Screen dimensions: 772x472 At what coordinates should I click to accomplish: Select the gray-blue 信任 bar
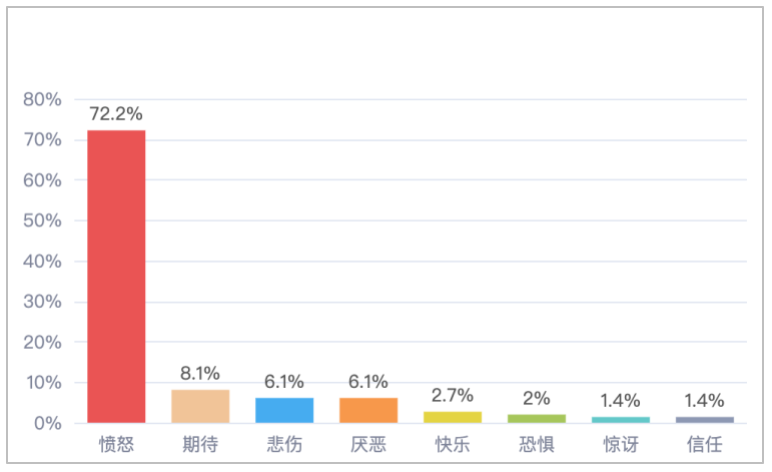coord(704,419)
